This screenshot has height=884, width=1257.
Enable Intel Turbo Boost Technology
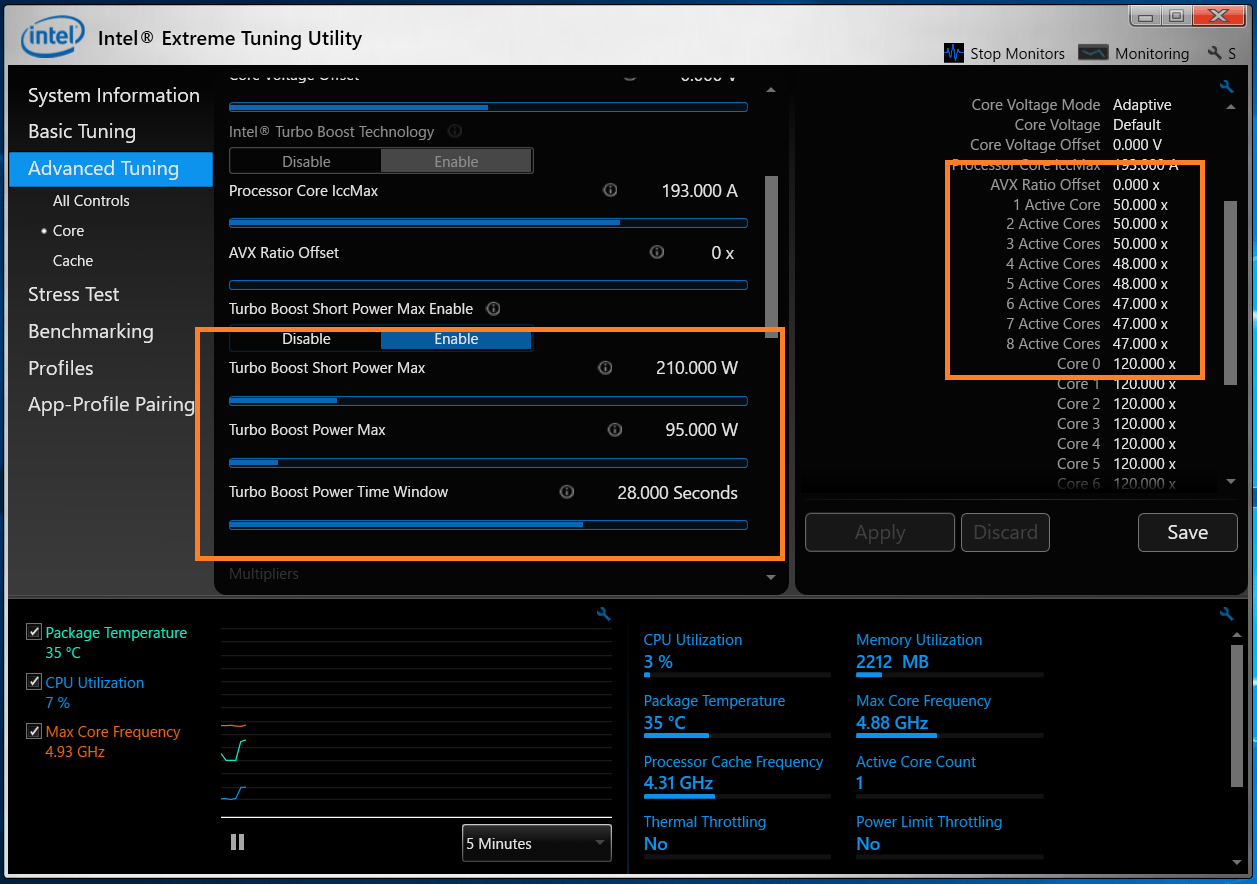(456, 161)
